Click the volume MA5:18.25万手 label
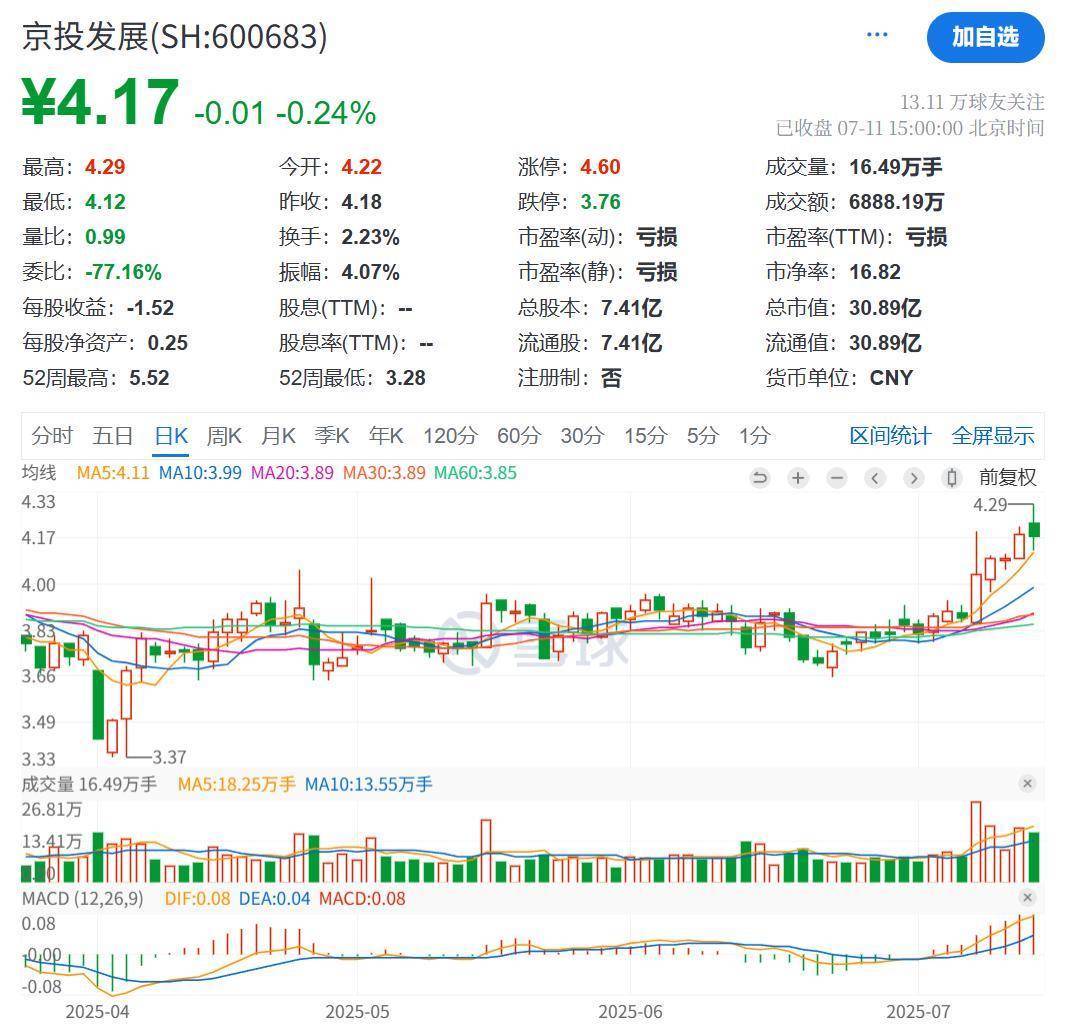This screenshot has width=1067, height=1035. click(x=237, y=784)
